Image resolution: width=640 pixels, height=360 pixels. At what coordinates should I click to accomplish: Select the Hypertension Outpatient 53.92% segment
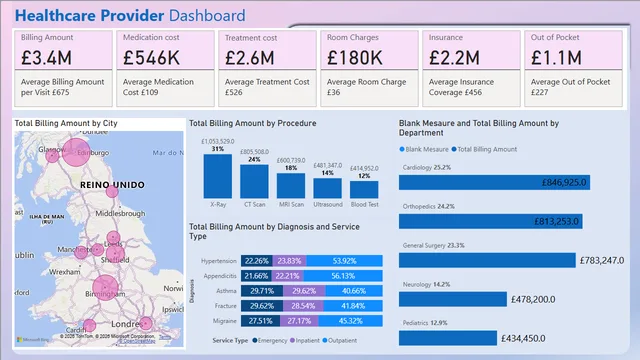[x=344, y=261]
